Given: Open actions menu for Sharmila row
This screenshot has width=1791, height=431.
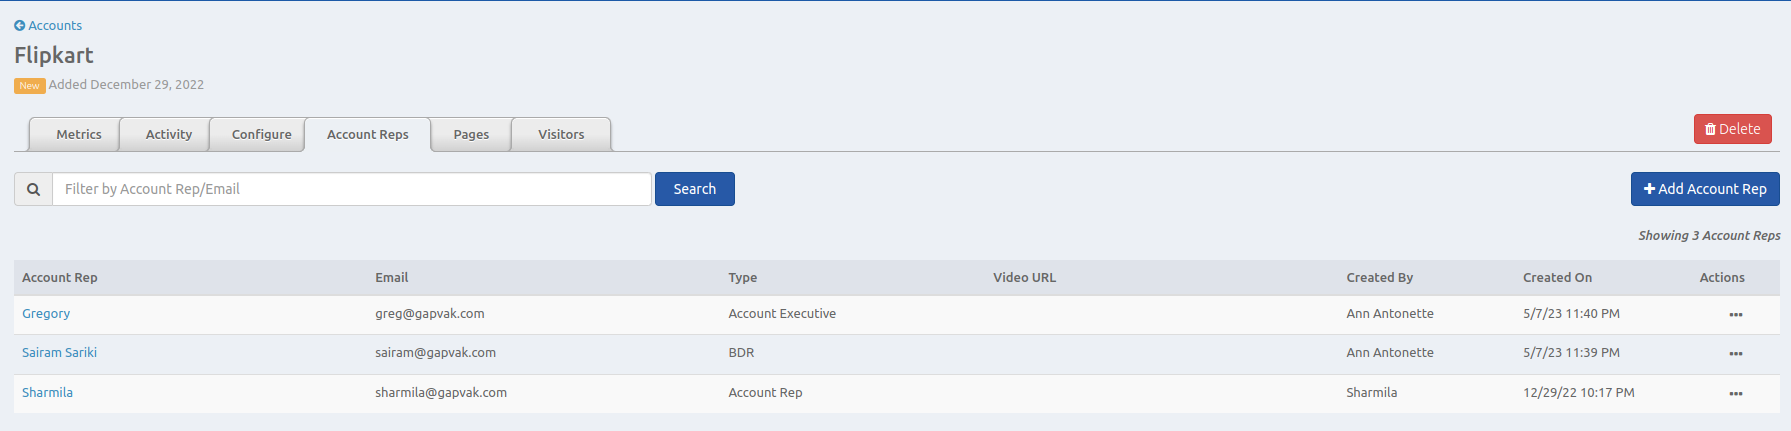Looking at the screenshot, I should 1736,394.
